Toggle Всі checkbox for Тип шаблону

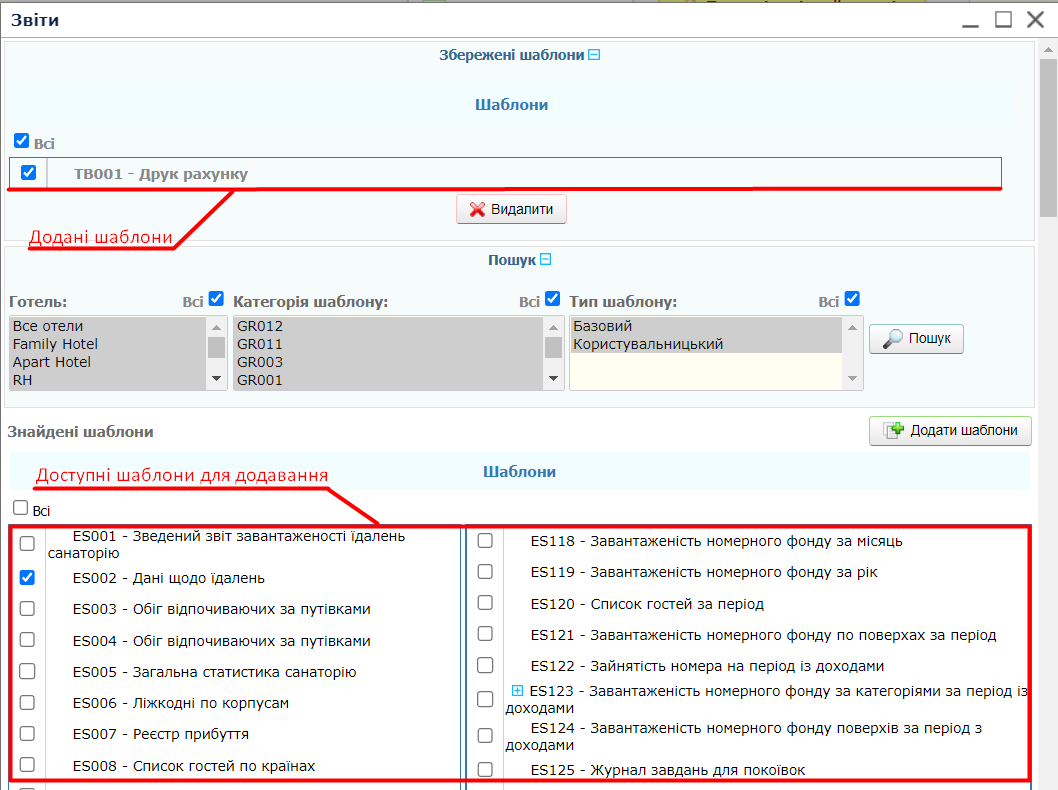coord(852,299)
